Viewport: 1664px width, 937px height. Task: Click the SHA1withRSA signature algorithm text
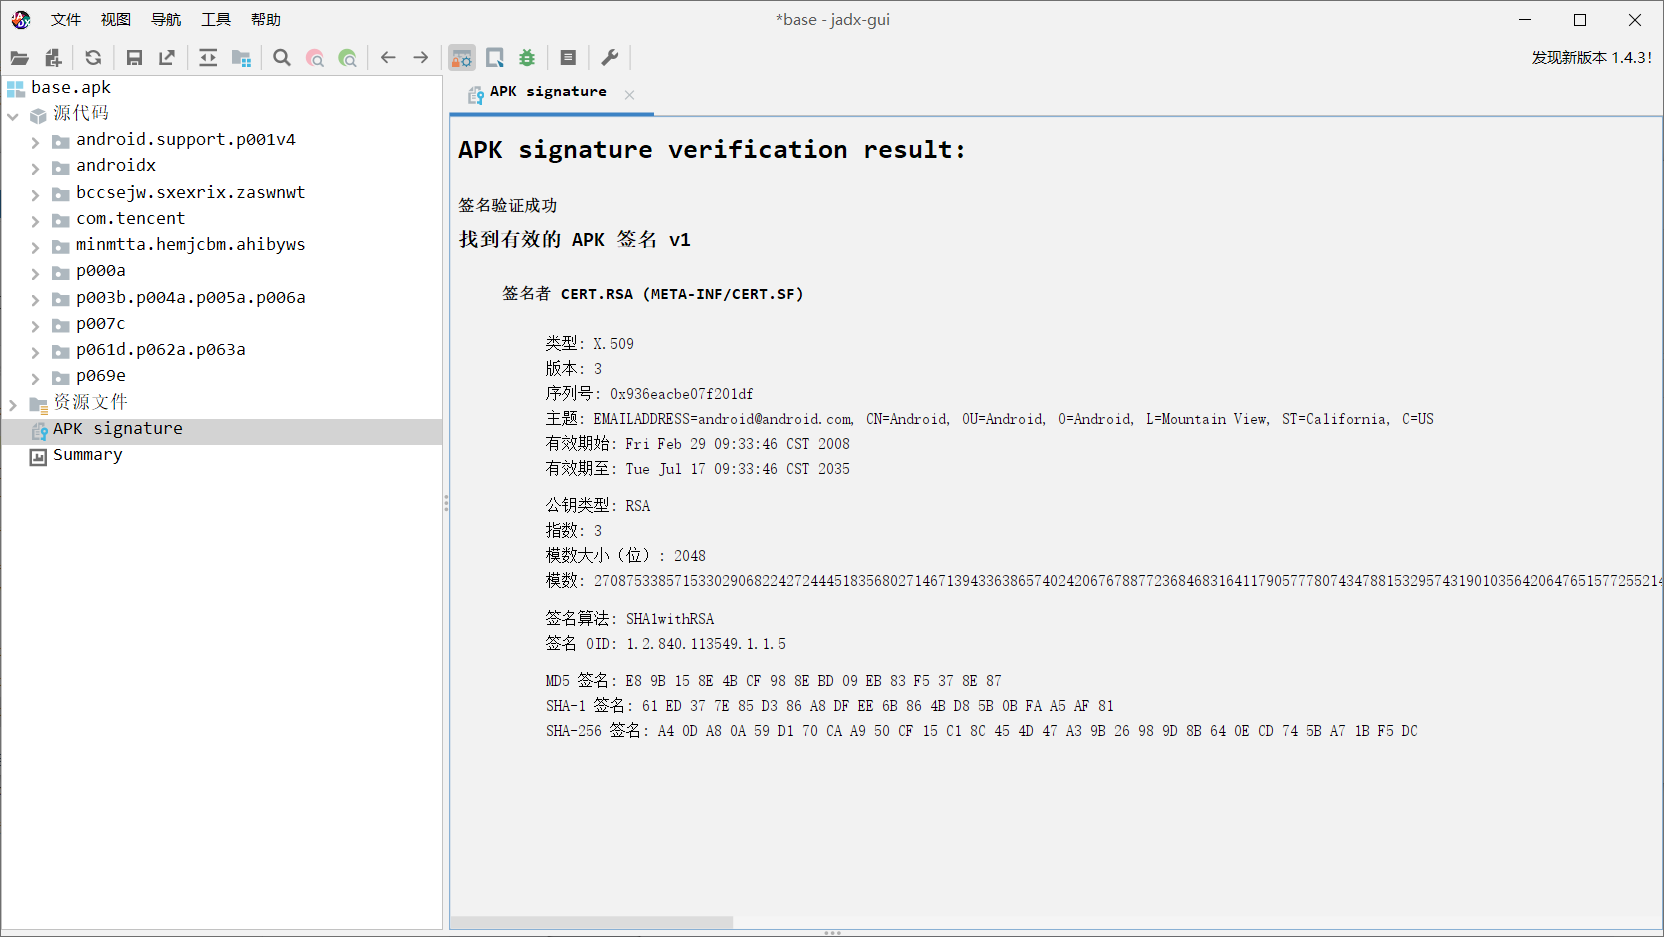click(670, 619)
